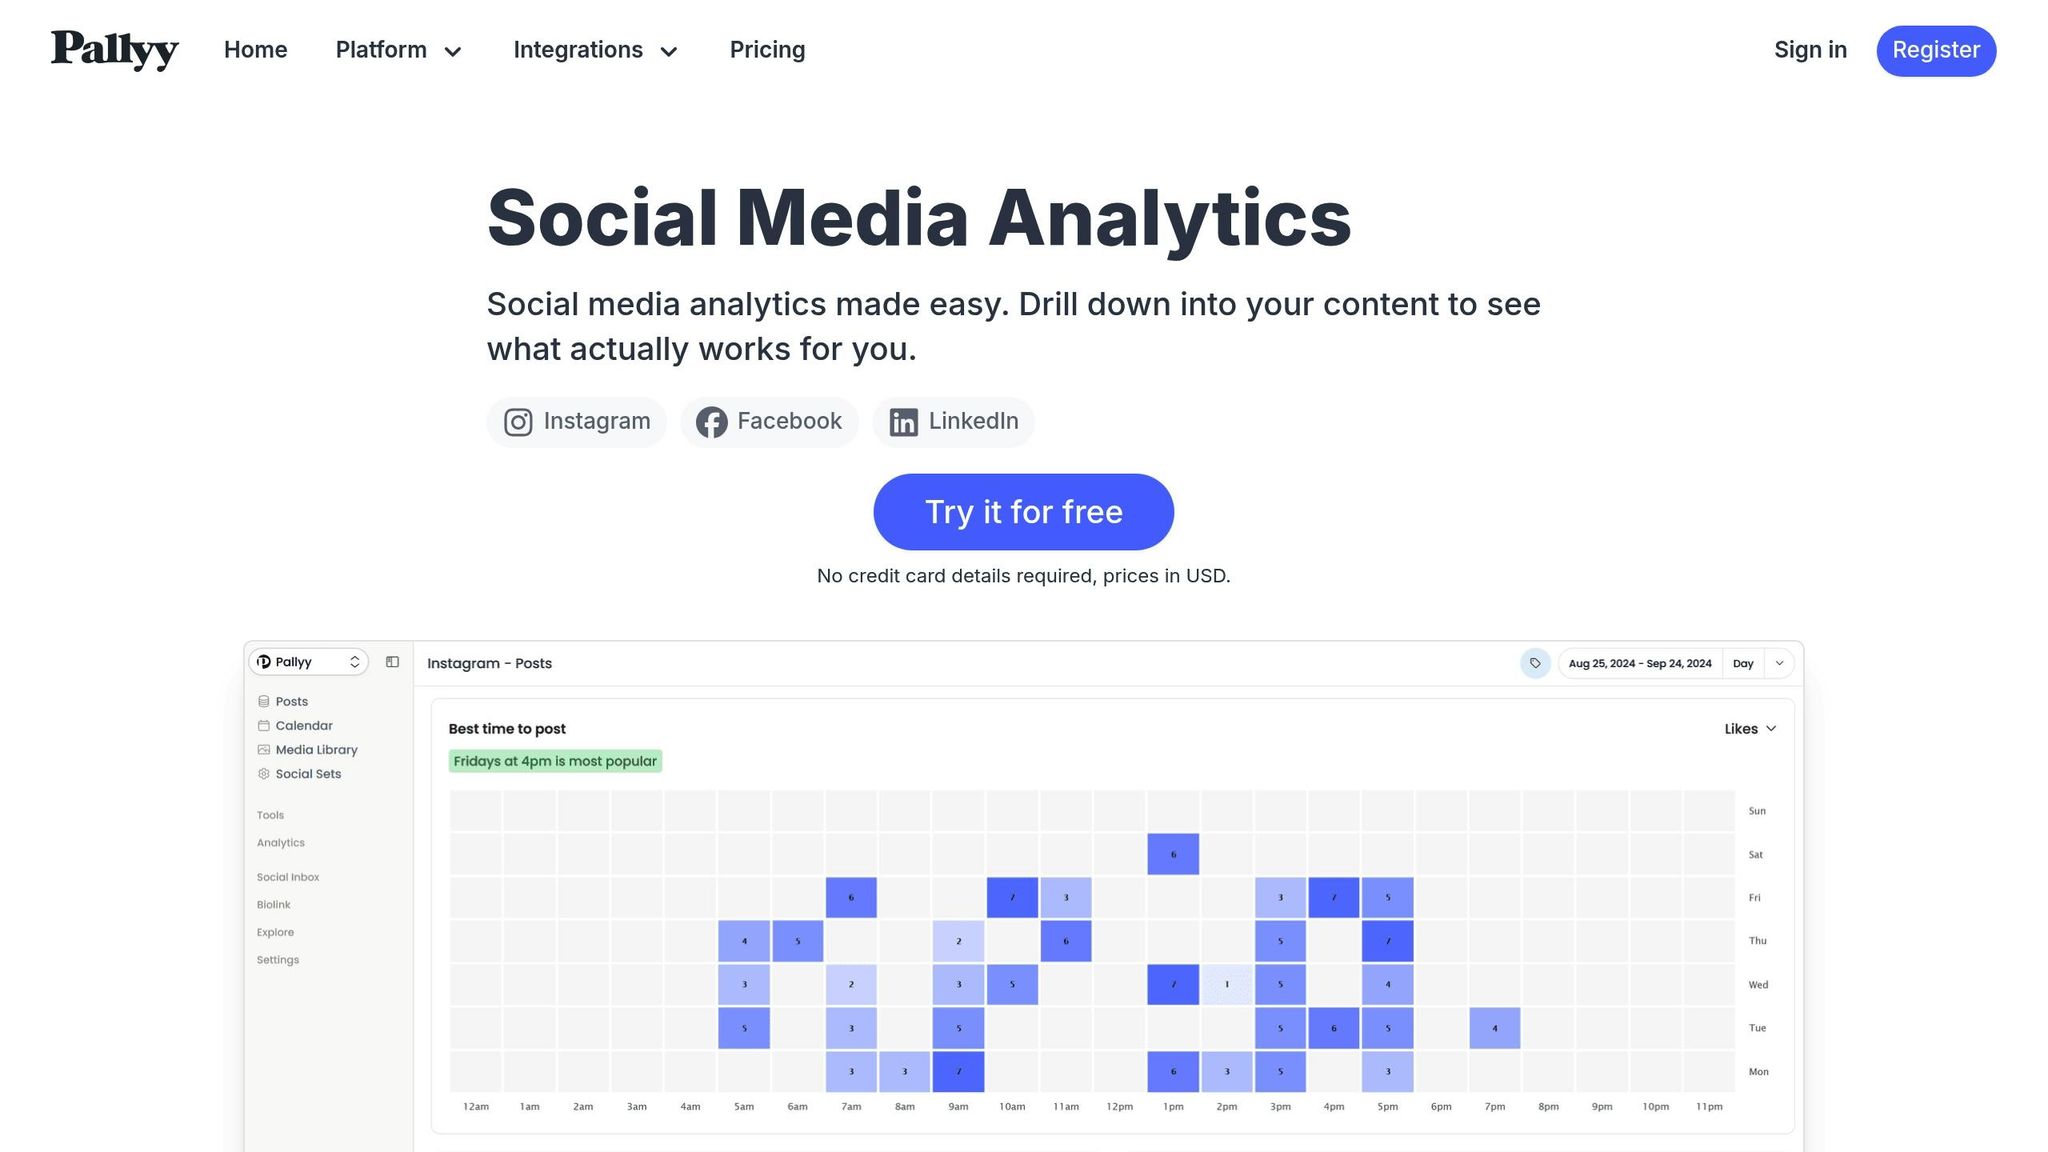Open the Pallyy workspace switcher

pyautogui.click(x=308, y=662)
